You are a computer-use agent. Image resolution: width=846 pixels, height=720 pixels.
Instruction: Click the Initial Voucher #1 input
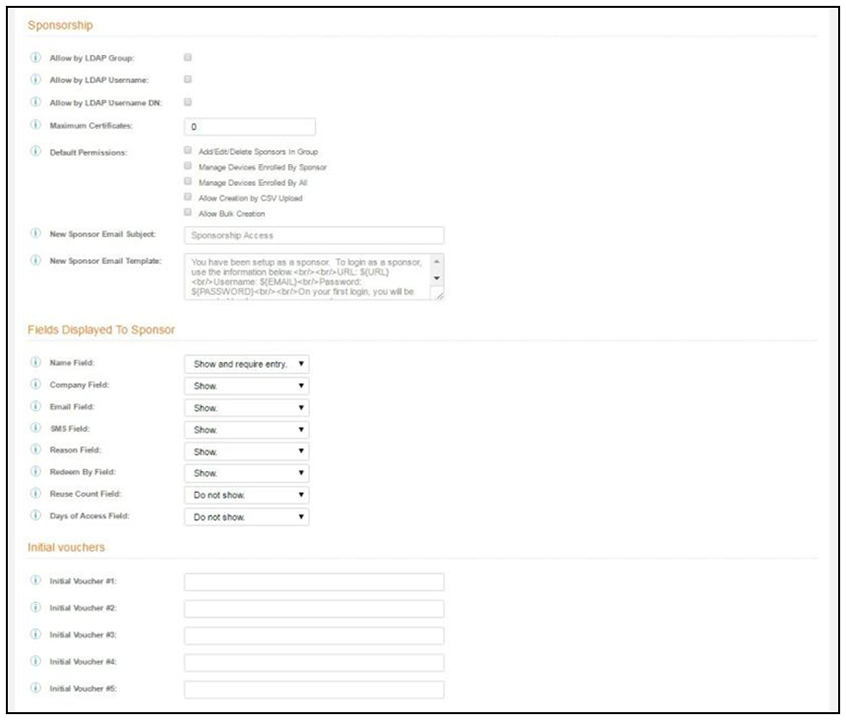click(314, 582)
